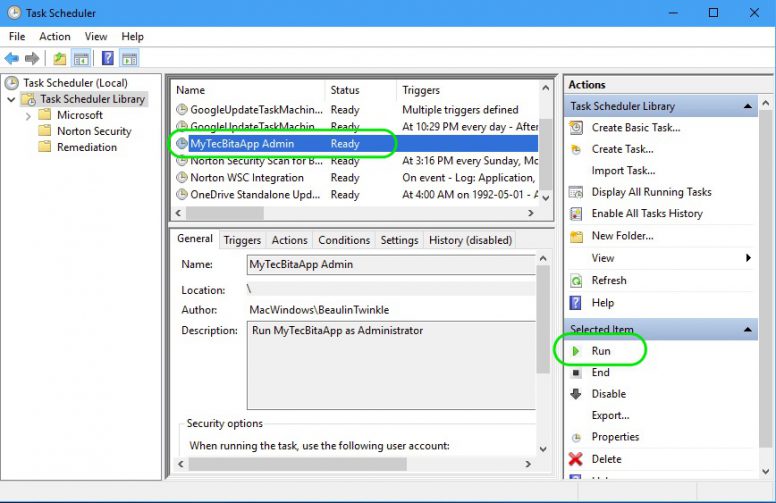Click the Run action label
The height and width of the screenshot is (503, 776).
pyautogui.click(x=601, y=351)
